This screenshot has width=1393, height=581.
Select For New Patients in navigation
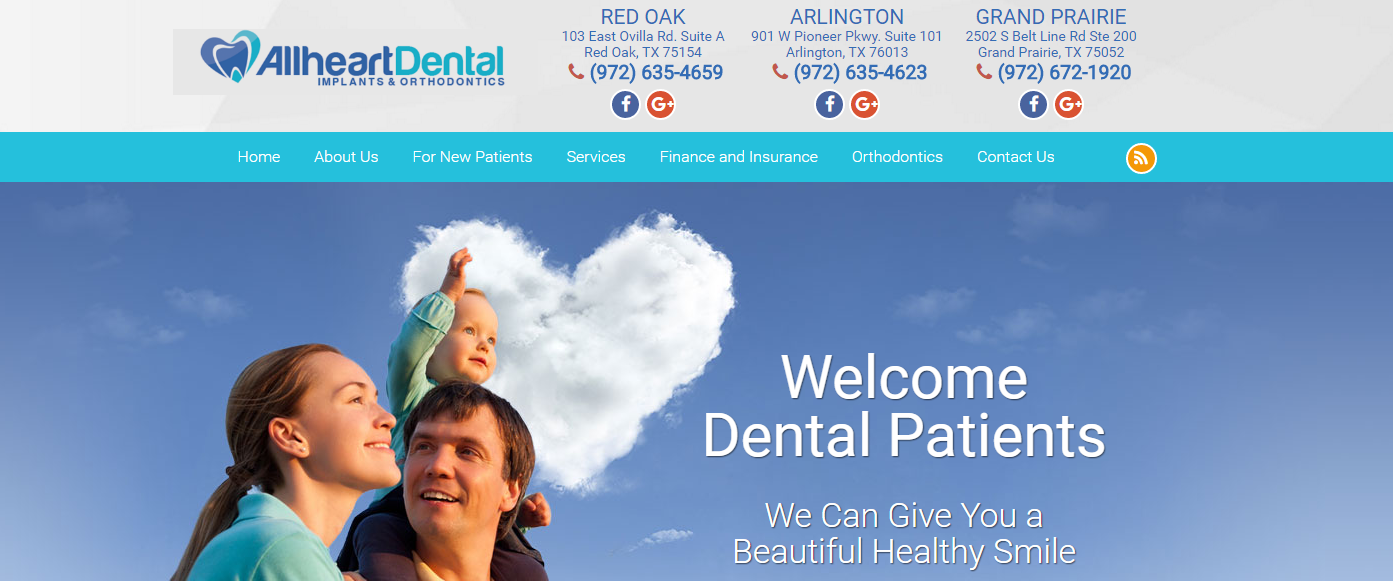pos(472,157)
